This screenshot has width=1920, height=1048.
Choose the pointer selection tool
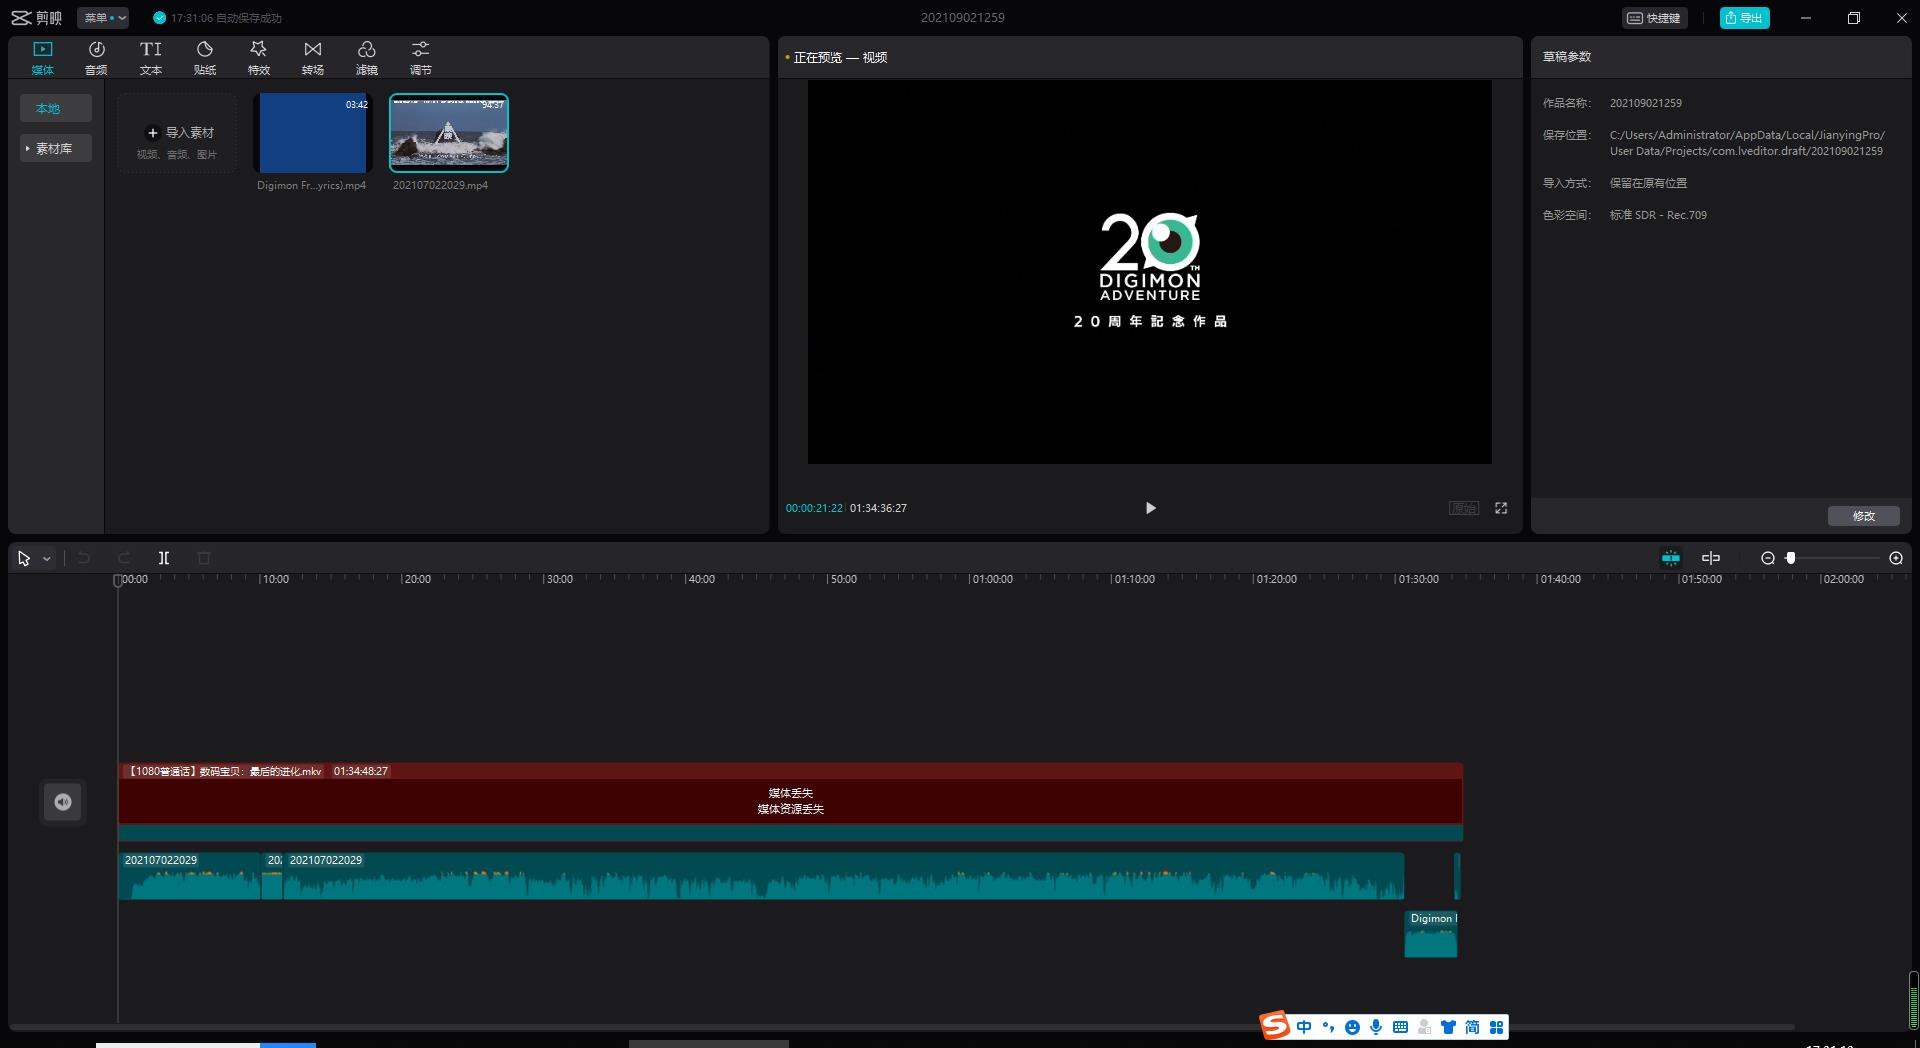[x=24, y=558]
